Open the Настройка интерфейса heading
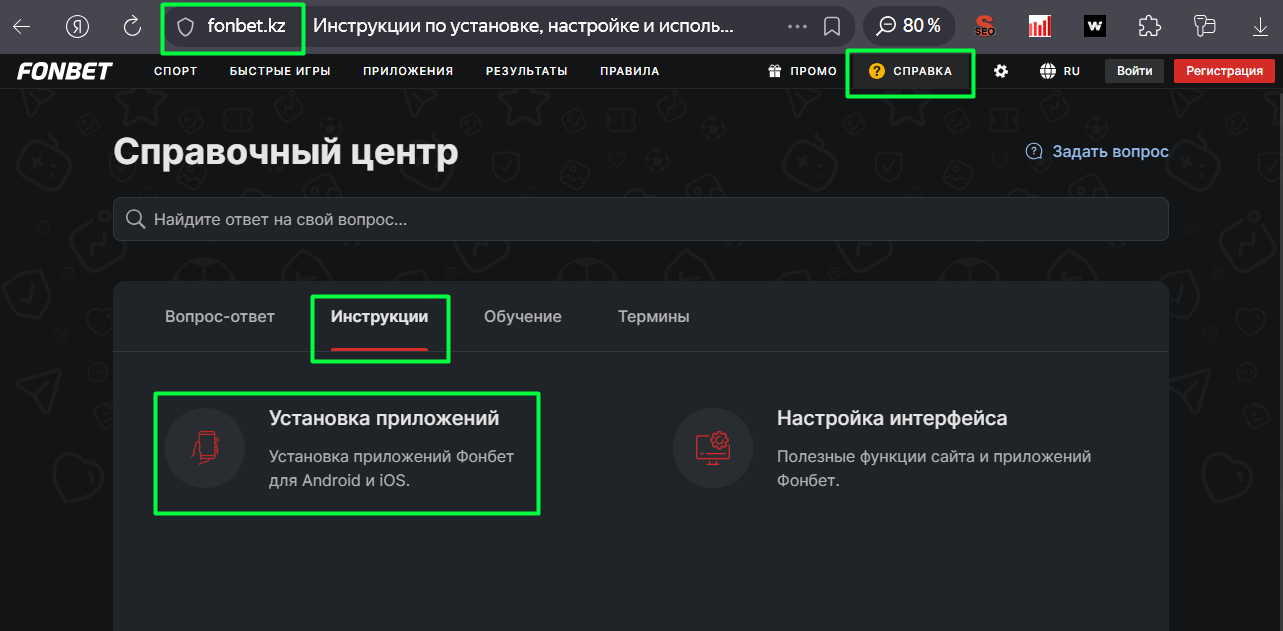This screenshot has height=631, width=1283. click(892, 418)
